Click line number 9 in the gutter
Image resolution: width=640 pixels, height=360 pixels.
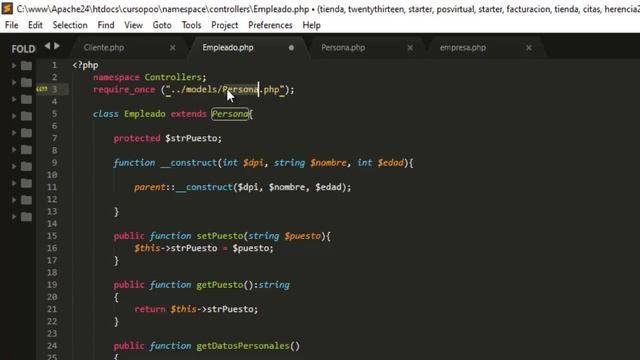(54, 162)
